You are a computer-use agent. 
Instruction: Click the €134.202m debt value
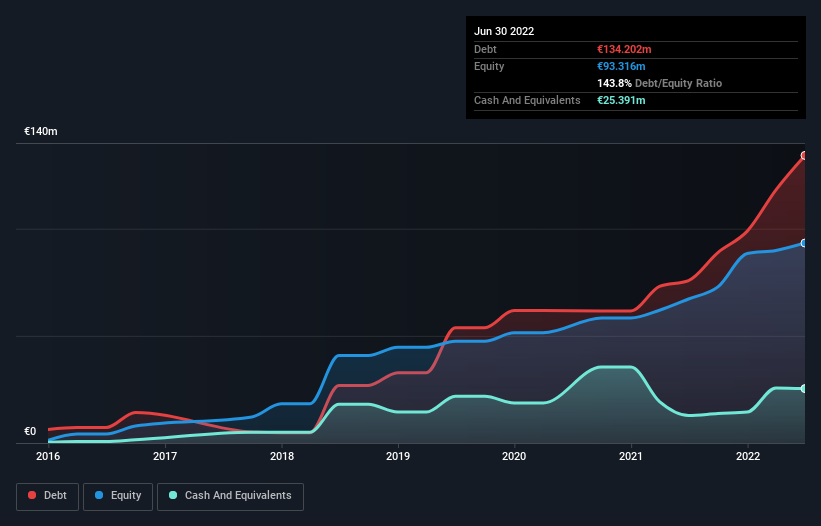coord(624,49)
